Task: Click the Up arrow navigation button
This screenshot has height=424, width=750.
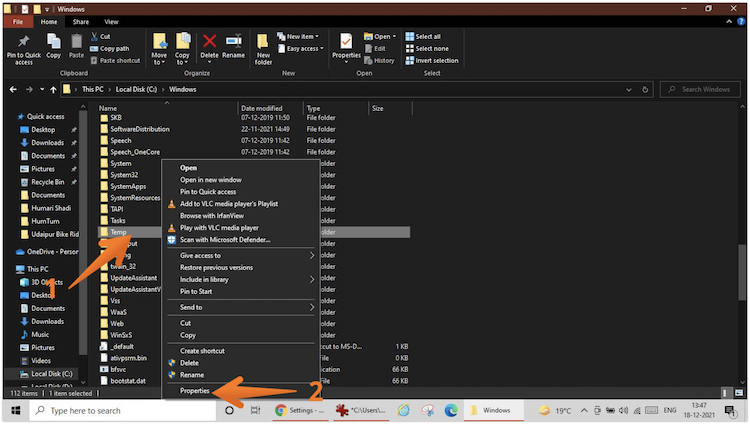Action: 53,89
